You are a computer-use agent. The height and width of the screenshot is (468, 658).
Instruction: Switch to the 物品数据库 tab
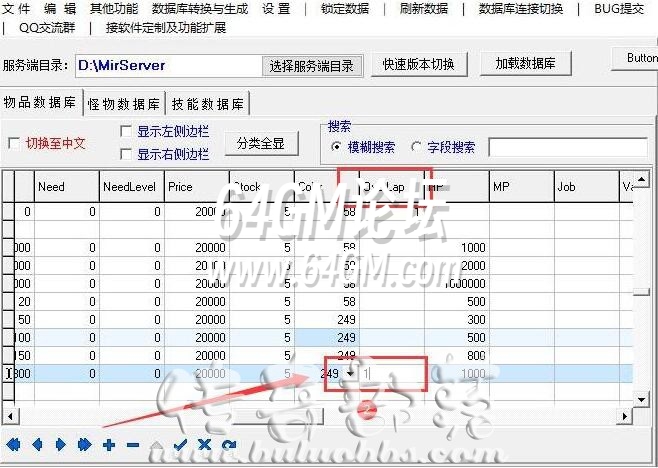click(x=40, y=102)
